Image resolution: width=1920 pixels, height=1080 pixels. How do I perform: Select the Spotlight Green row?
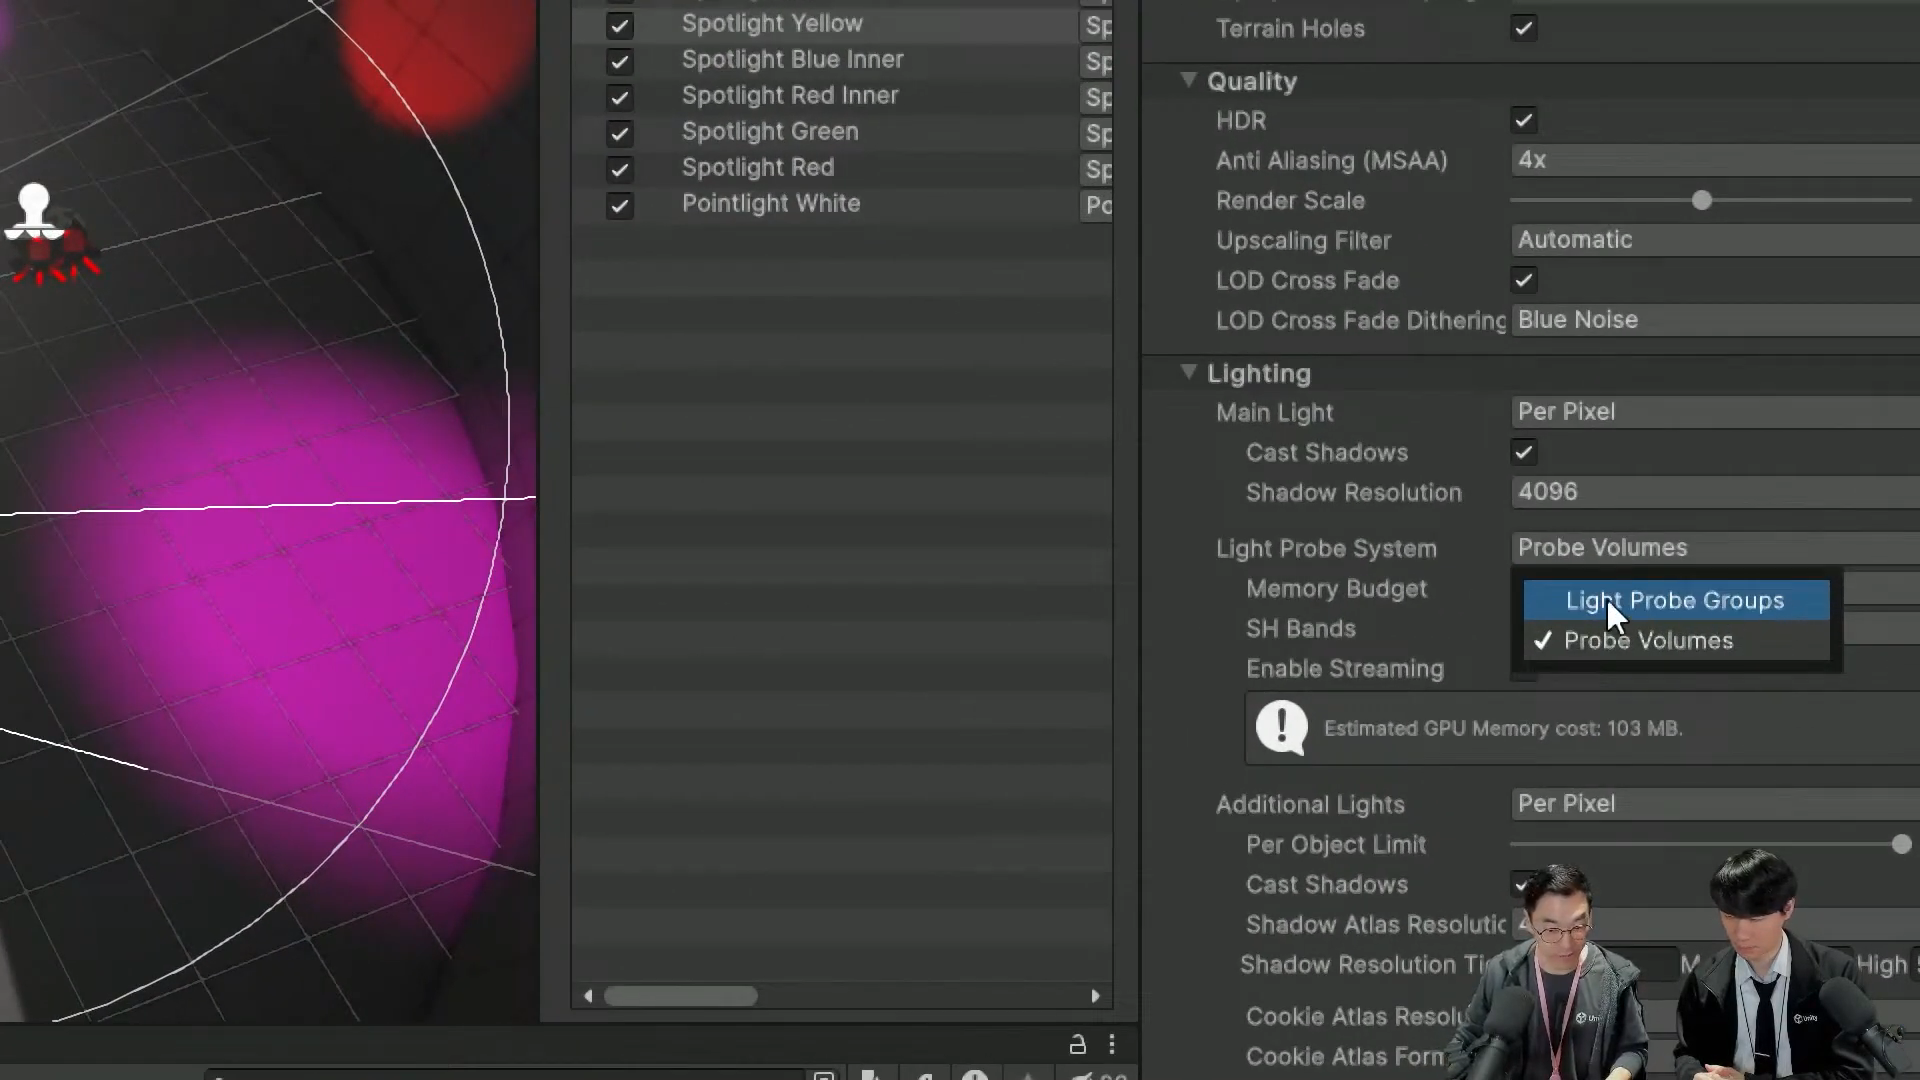point(770,132)
